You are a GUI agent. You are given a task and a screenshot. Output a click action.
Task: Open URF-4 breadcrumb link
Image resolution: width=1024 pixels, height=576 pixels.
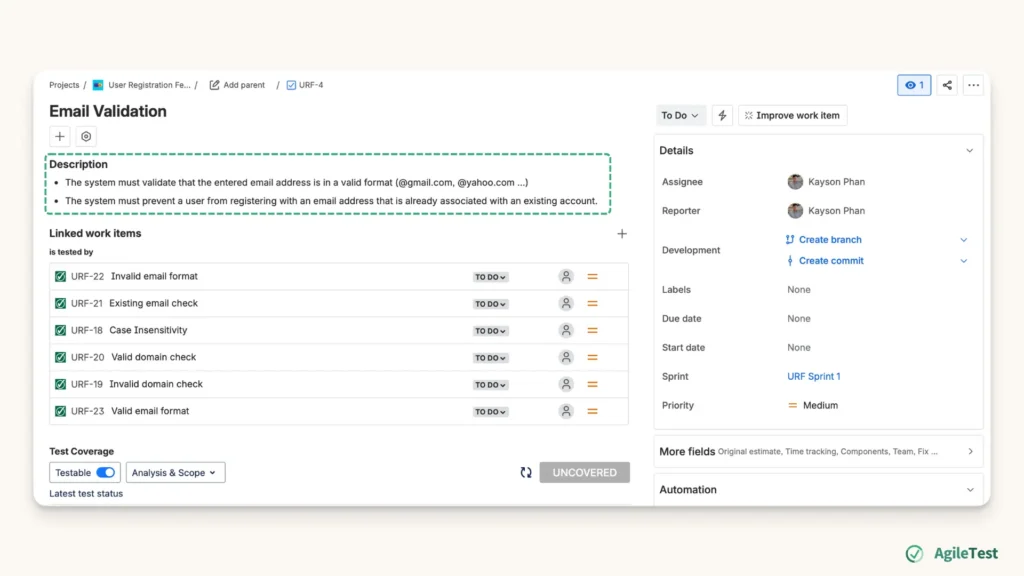click(x=305, y=85)
